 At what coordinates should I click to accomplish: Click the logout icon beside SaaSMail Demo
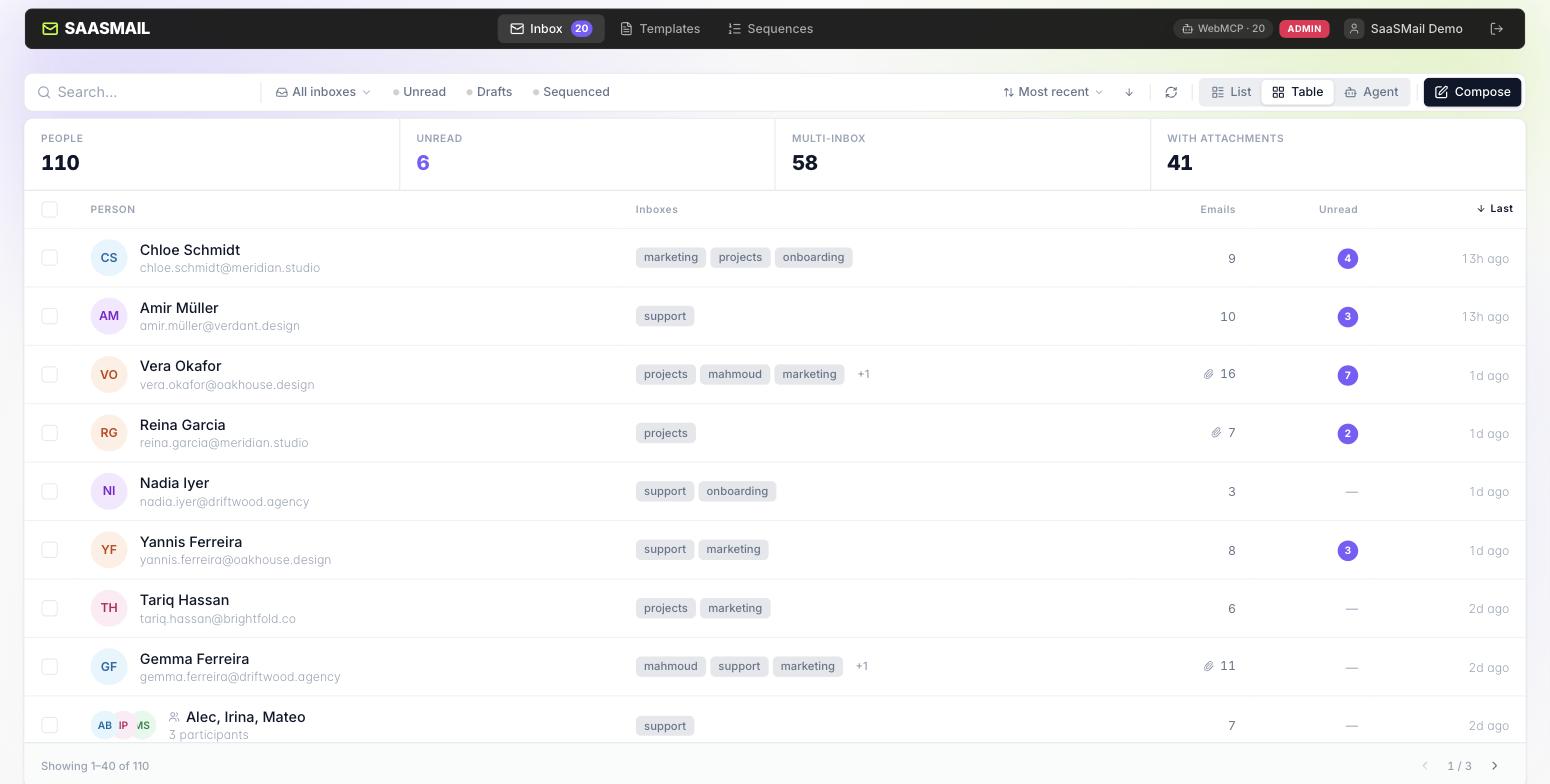tap(1497, 29)
